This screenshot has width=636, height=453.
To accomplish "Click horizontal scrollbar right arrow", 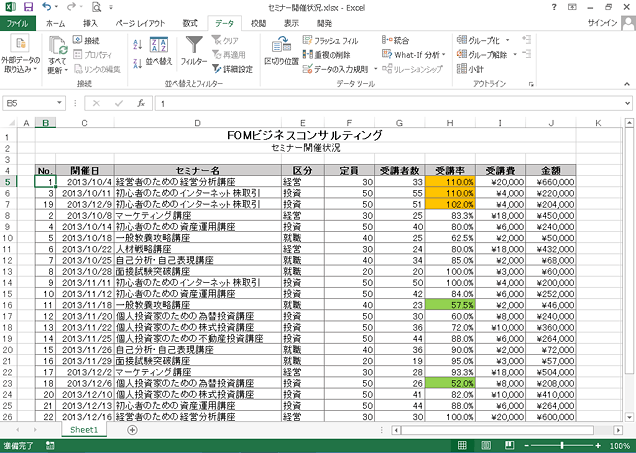I will [618, 430].
